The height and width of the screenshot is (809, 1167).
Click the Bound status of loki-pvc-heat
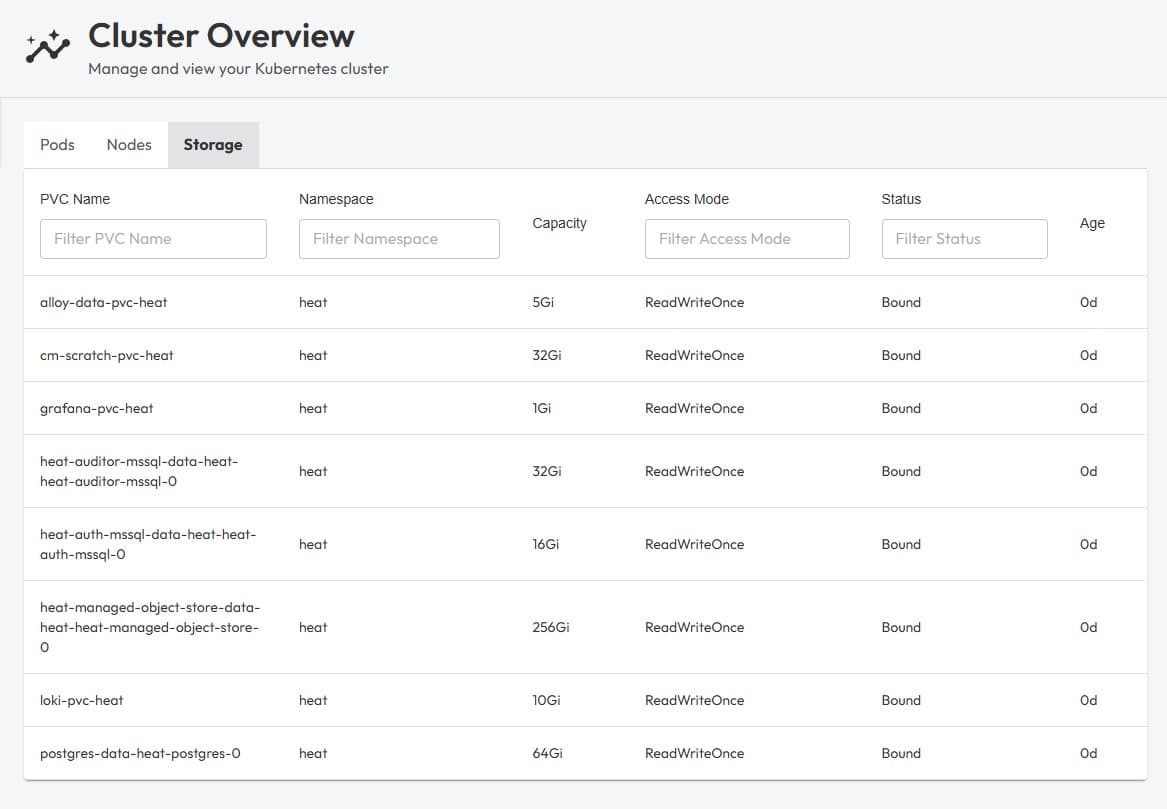[x=901, y=700]
